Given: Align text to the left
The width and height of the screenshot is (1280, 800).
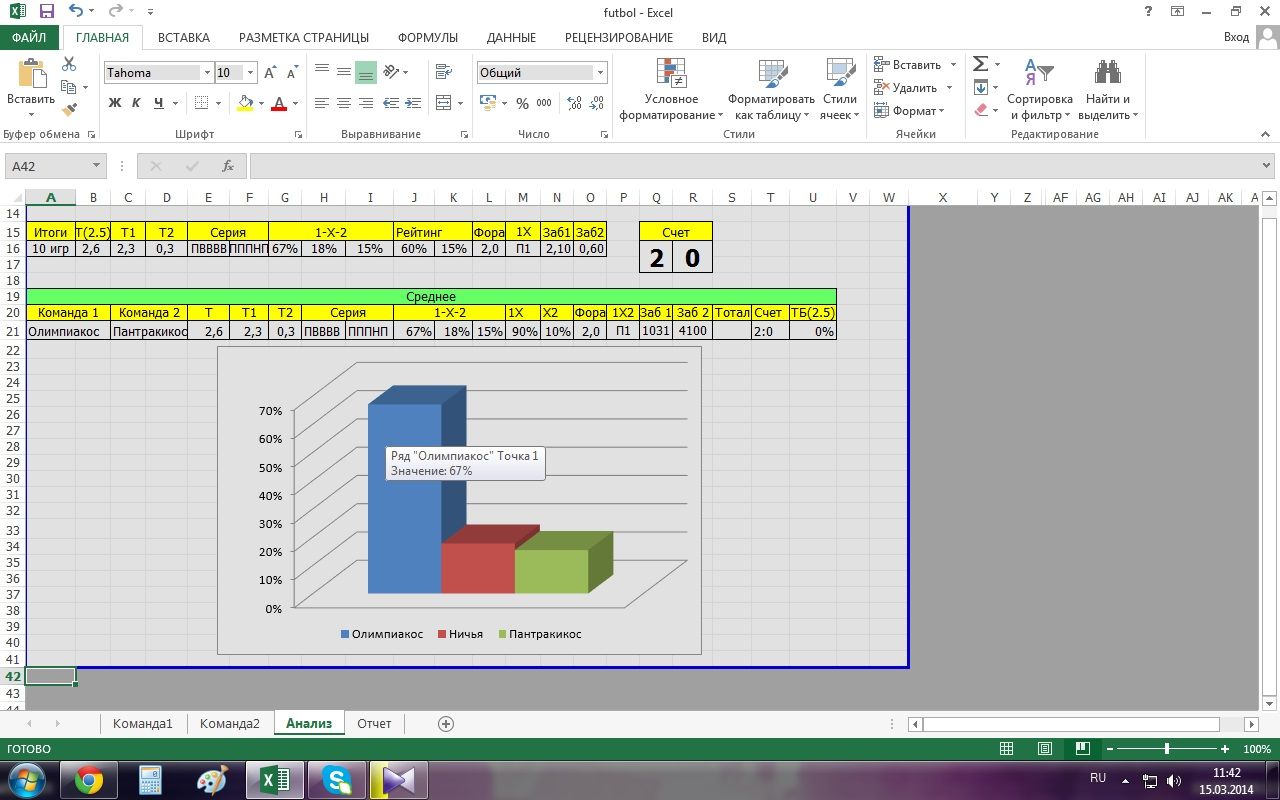Looking at the screenshot, I should tap(322, 103).
